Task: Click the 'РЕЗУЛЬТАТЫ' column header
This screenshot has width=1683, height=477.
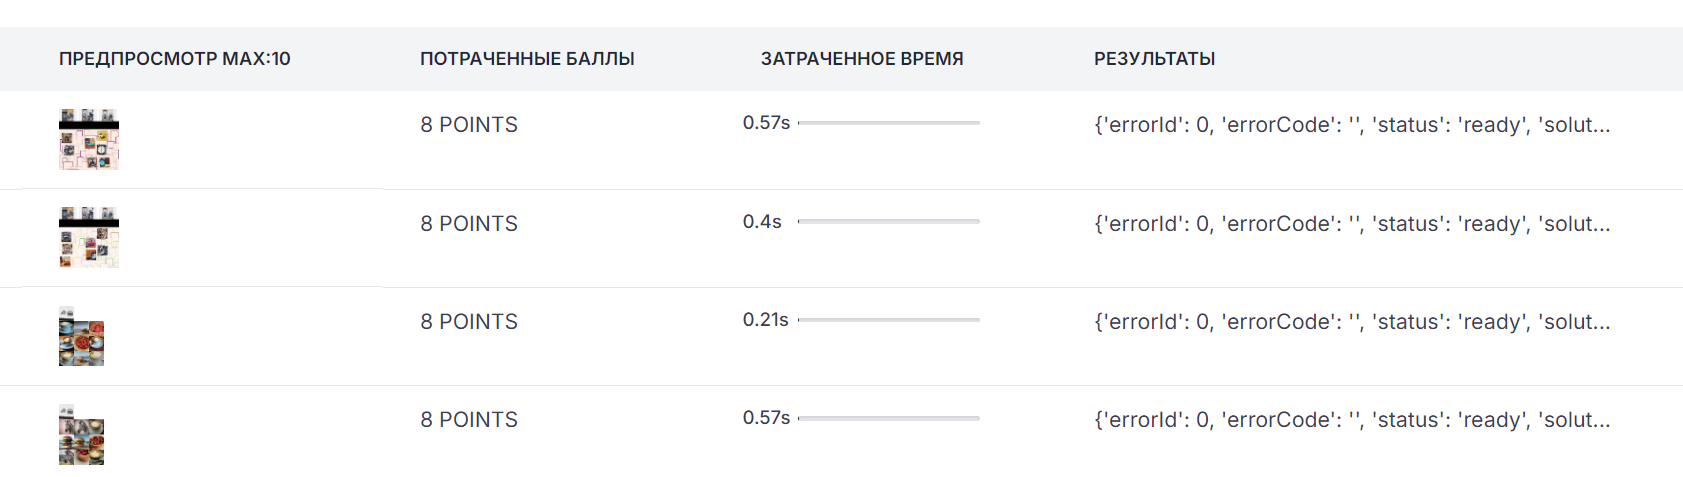Action: [x=1154, y=59]
